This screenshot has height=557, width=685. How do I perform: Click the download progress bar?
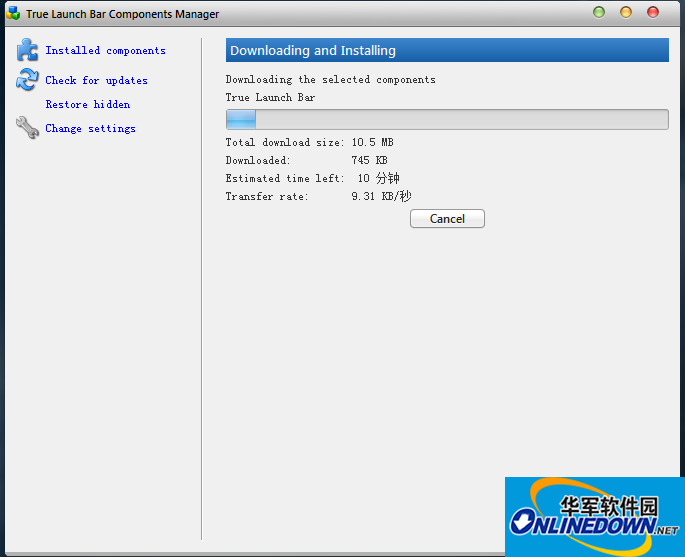(447, 119)
